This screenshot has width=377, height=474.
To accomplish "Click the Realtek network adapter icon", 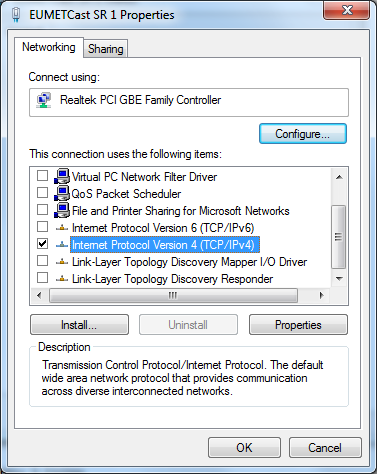I will pyautogui.click(x=44, y=100).
